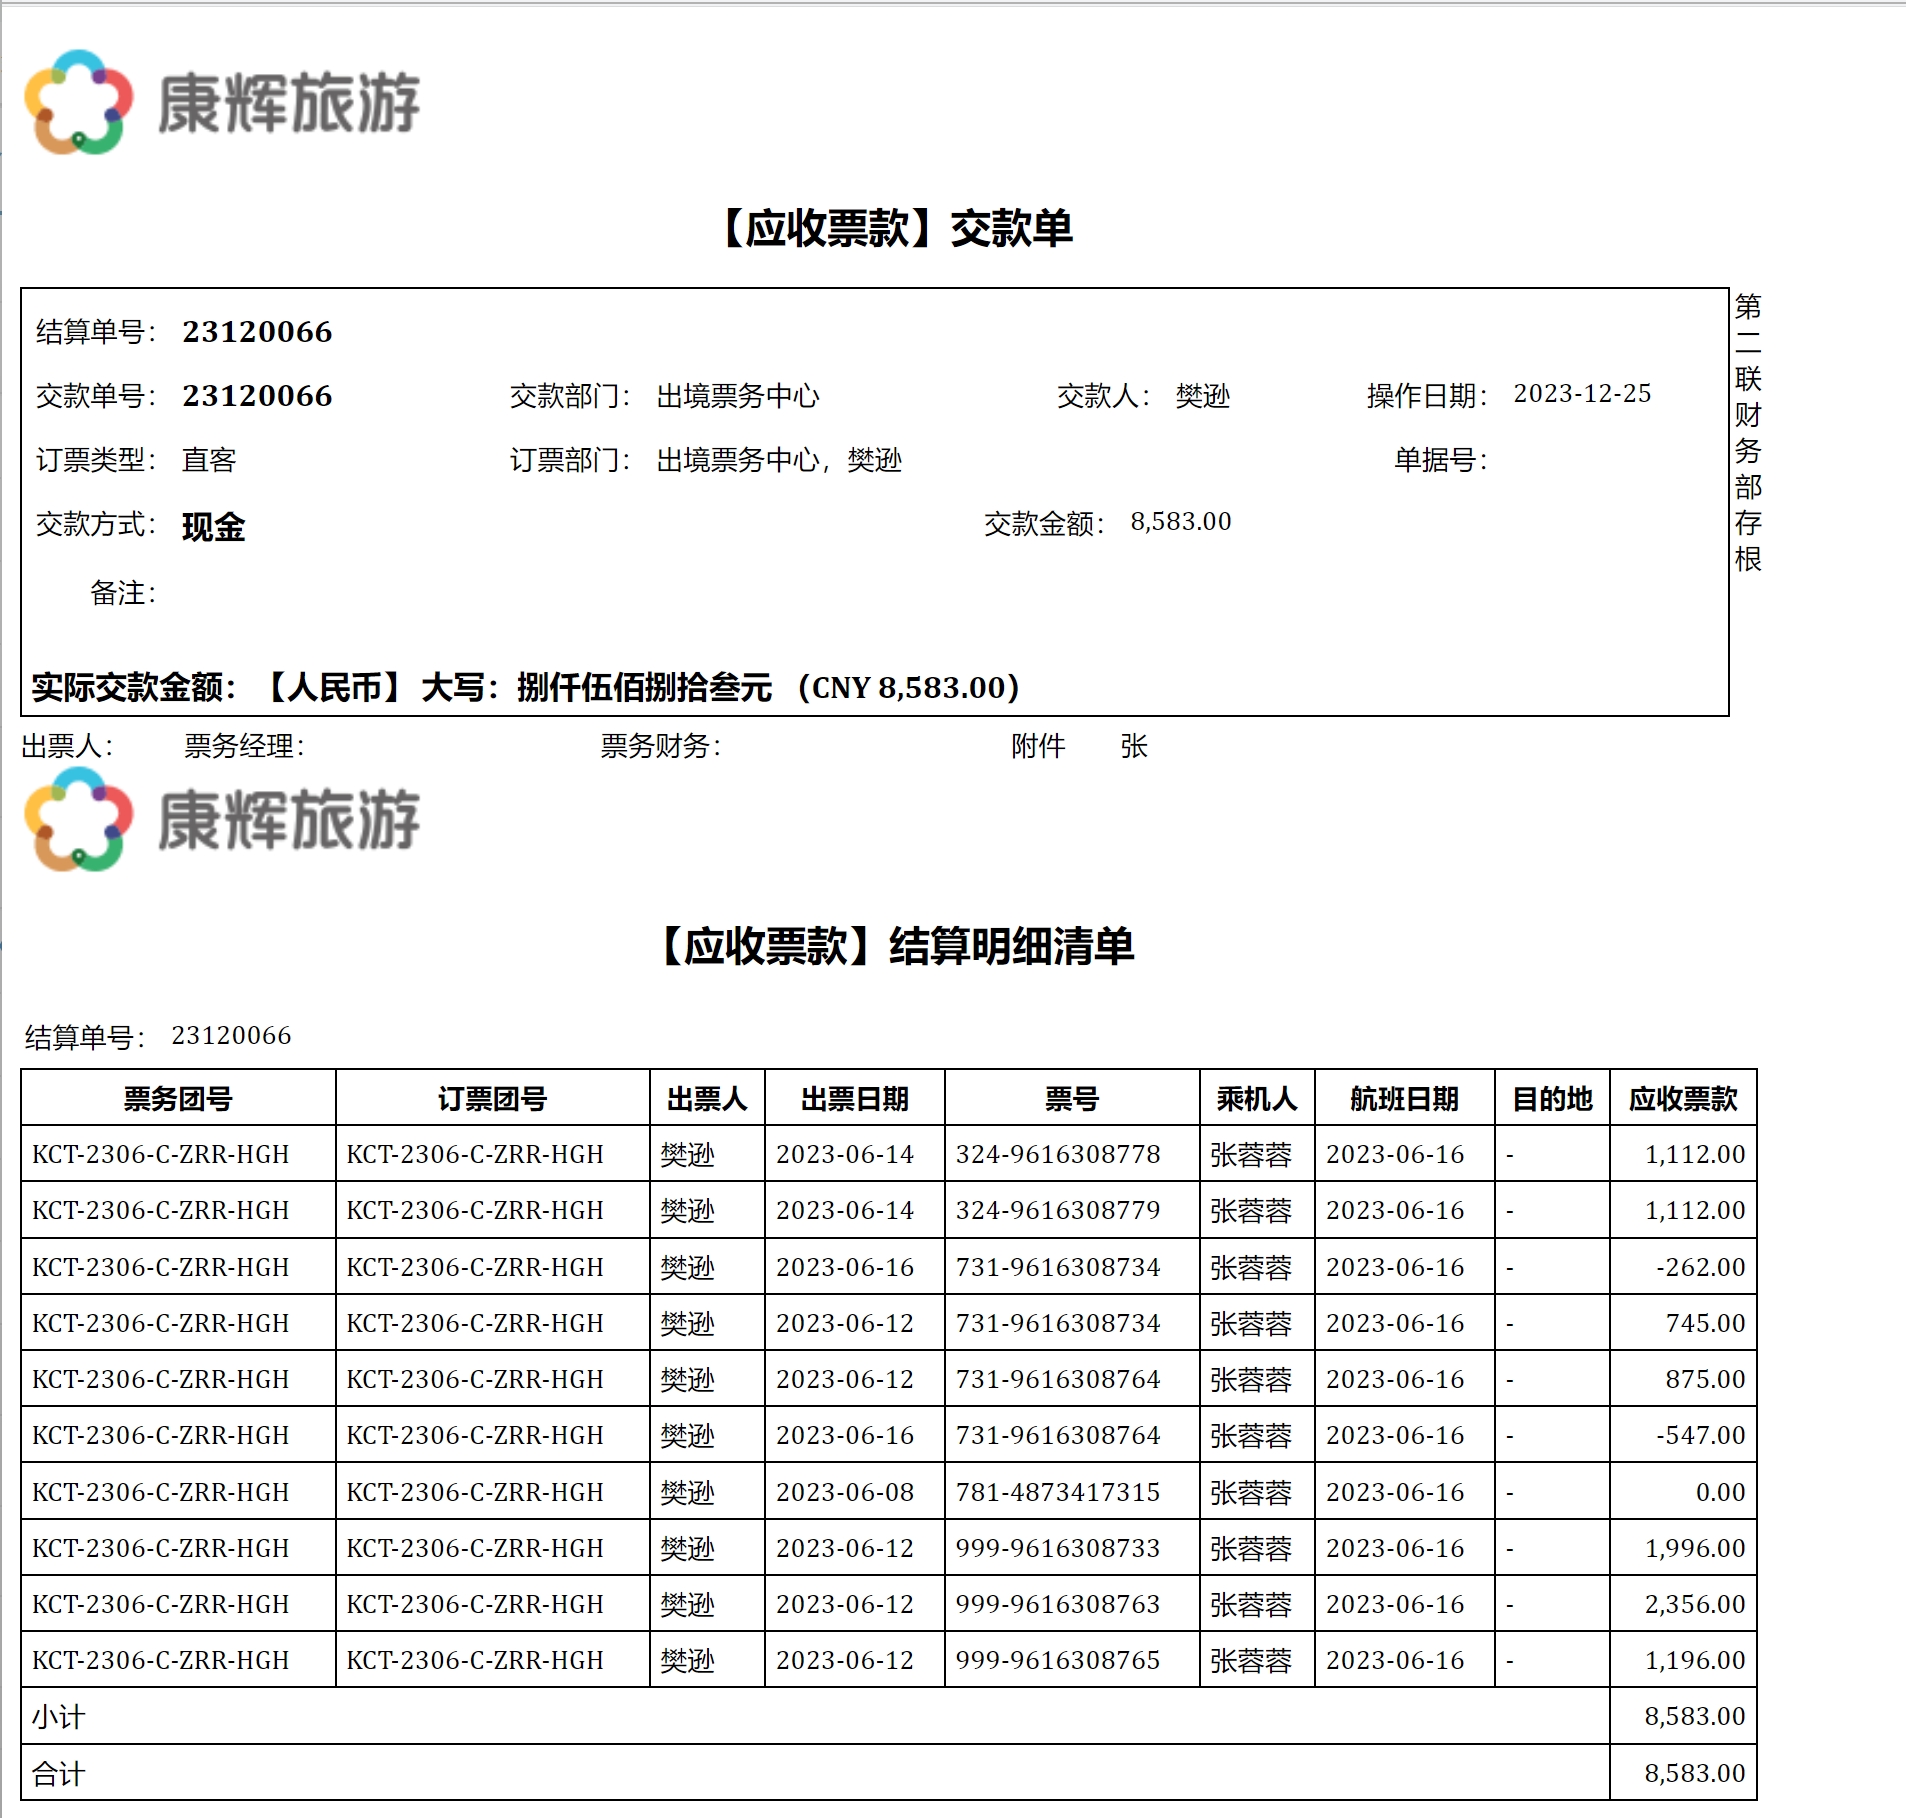
Task: Click the 操作日期 value 2023-12-25
Action: click(1581, 394)
